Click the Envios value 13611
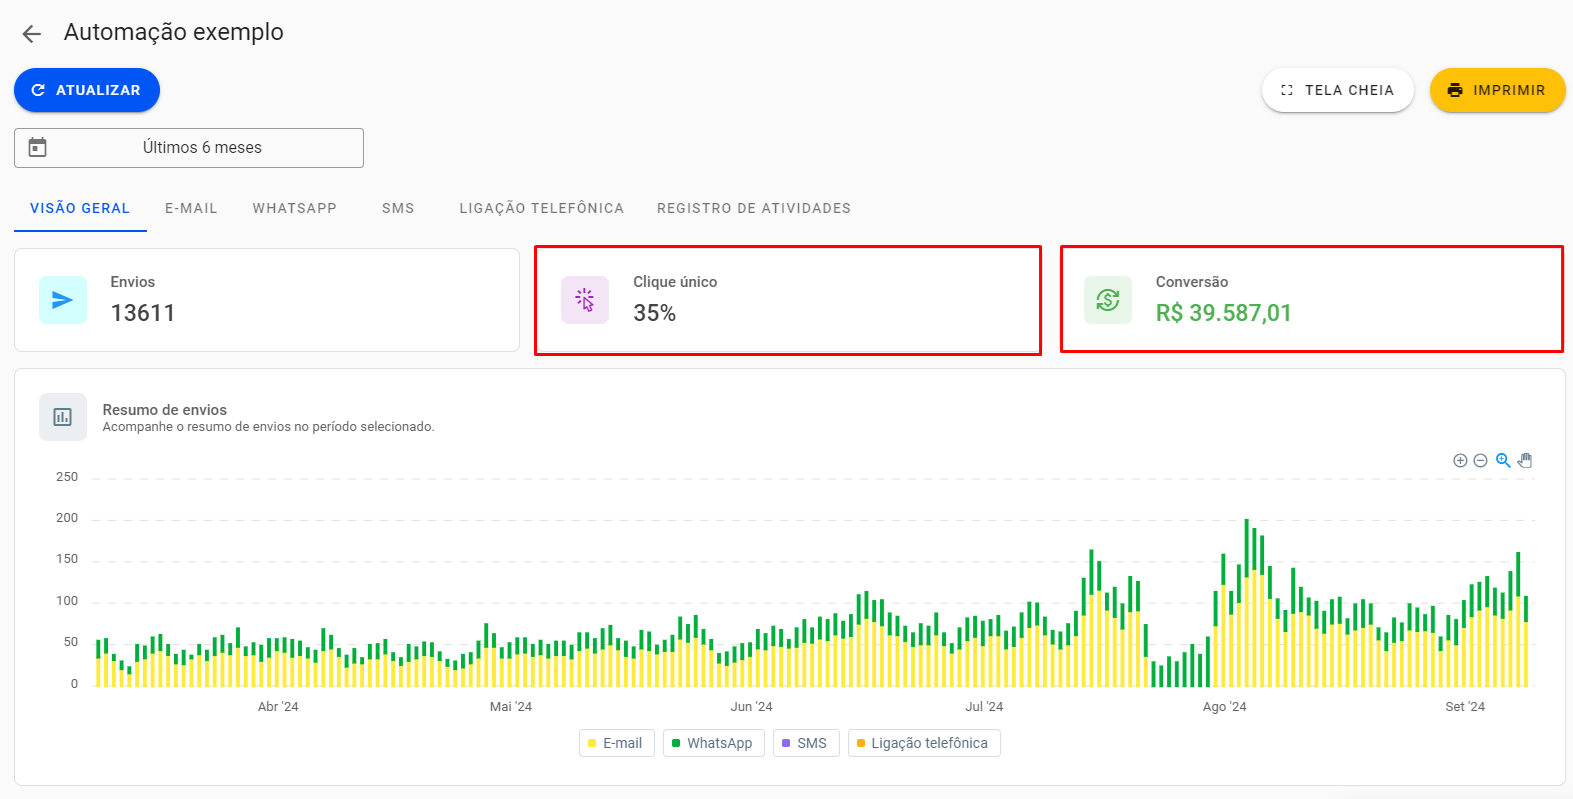 tap(143, 313)
